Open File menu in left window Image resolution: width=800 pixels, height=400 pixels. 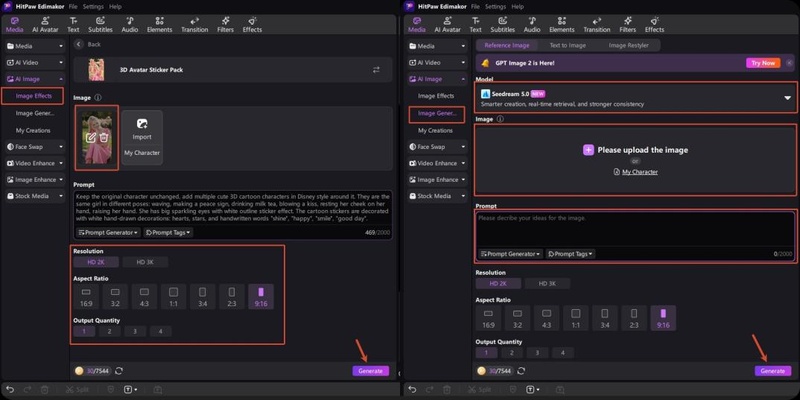point(73,7)
